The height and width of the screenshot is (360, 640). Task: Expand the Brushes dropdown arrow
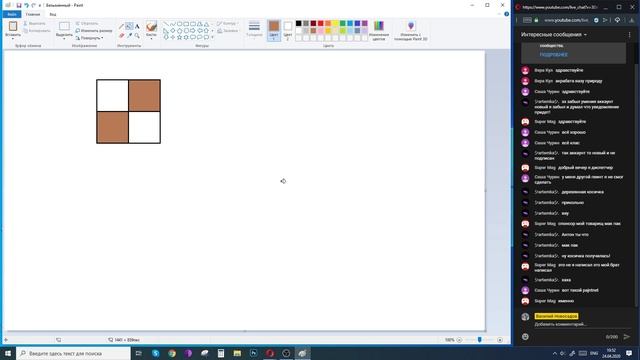click(151, 38)
